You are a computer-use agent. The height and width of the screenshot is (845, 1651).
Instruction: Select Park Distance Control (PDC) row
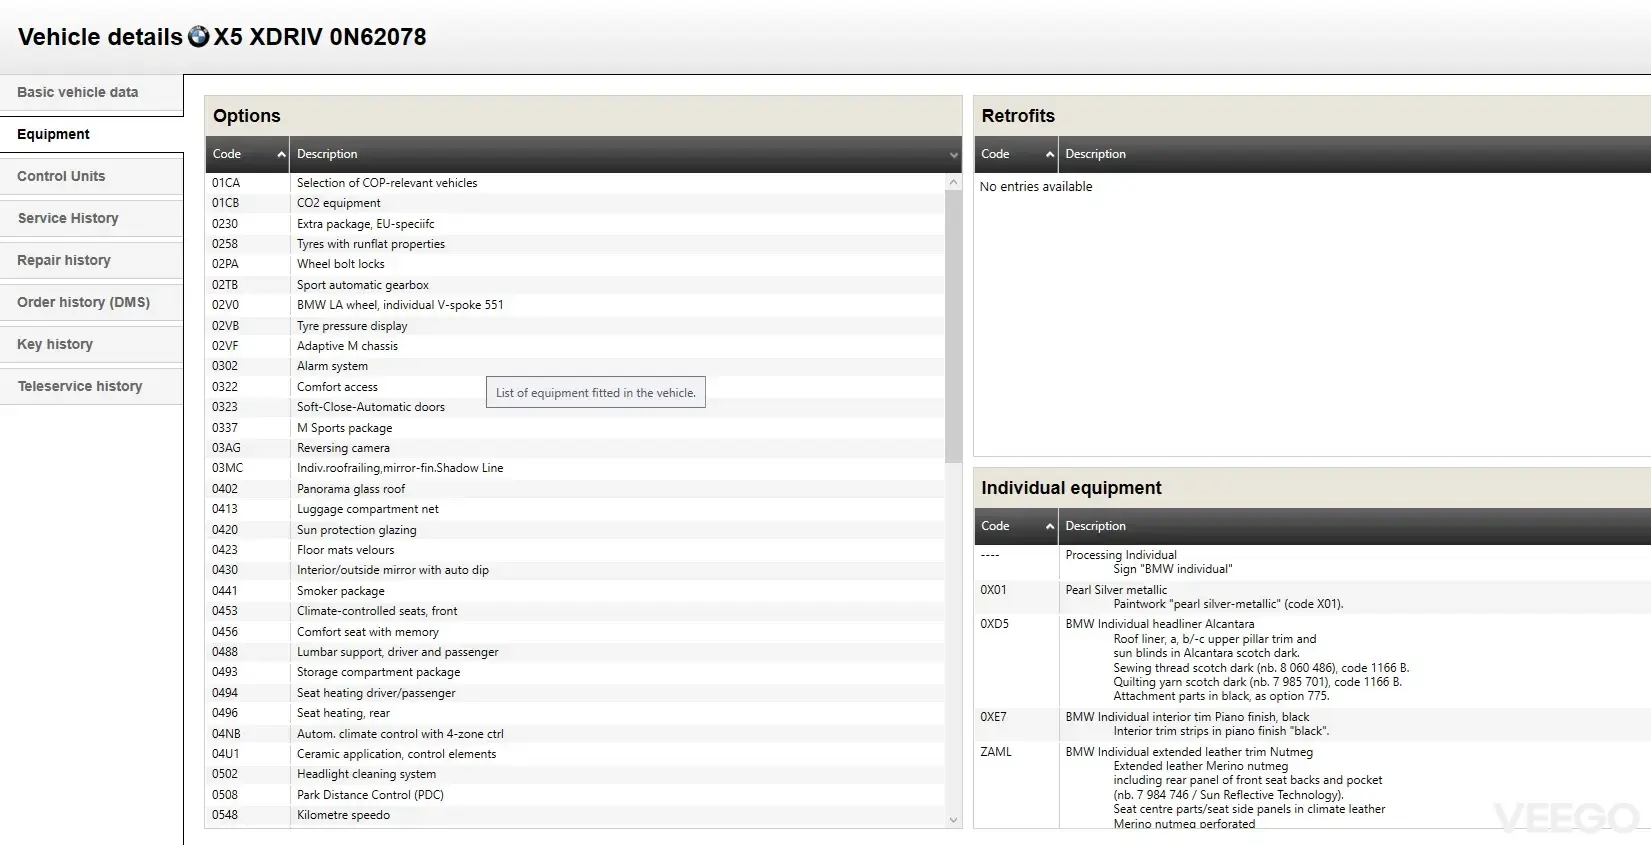[575, 795]
